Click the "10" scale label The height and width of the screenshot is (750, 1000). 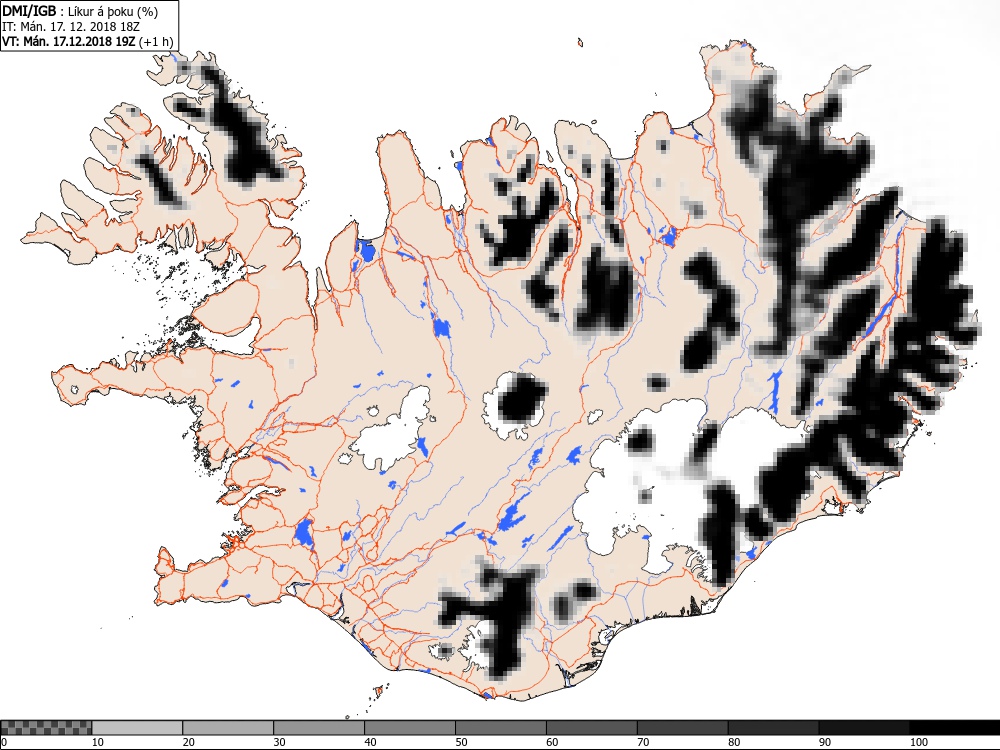(98, 742)
